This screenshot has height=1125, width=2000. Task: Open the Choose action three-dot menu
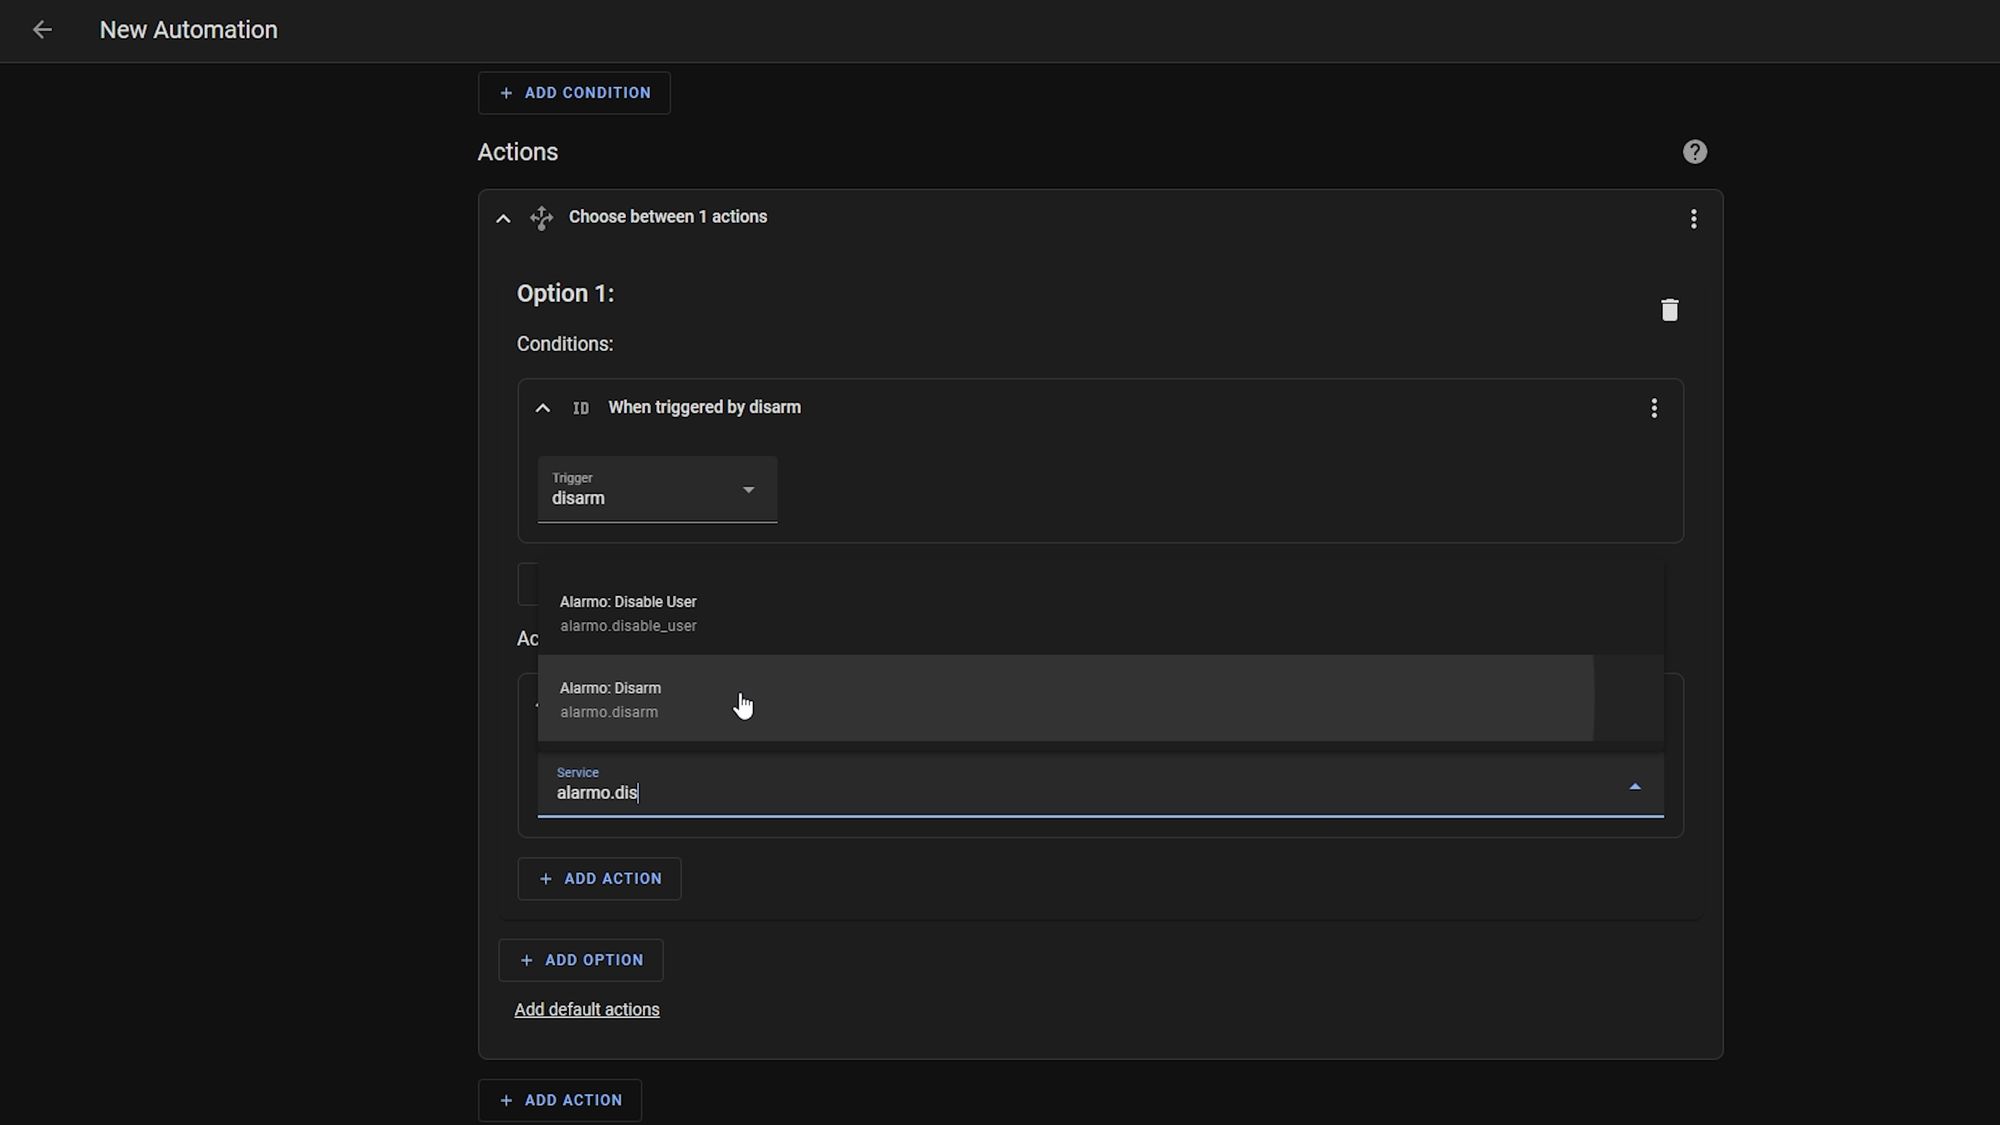pos(1693,219)
